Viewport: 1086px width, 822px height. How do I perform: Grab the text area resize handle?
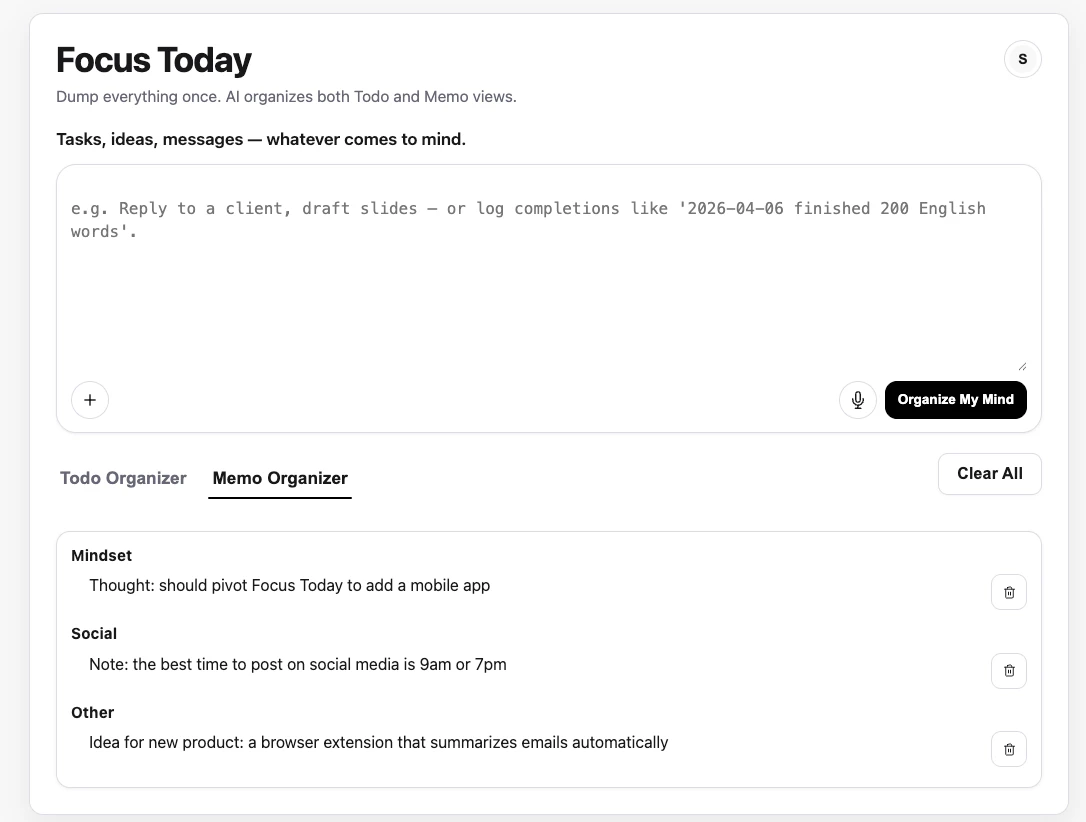click(1022, 366)
